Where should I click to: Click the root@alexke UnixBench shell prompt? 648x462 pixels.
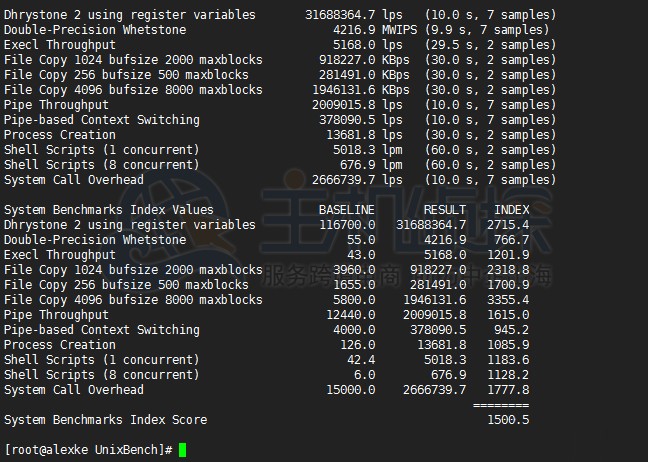click(88, 450)
